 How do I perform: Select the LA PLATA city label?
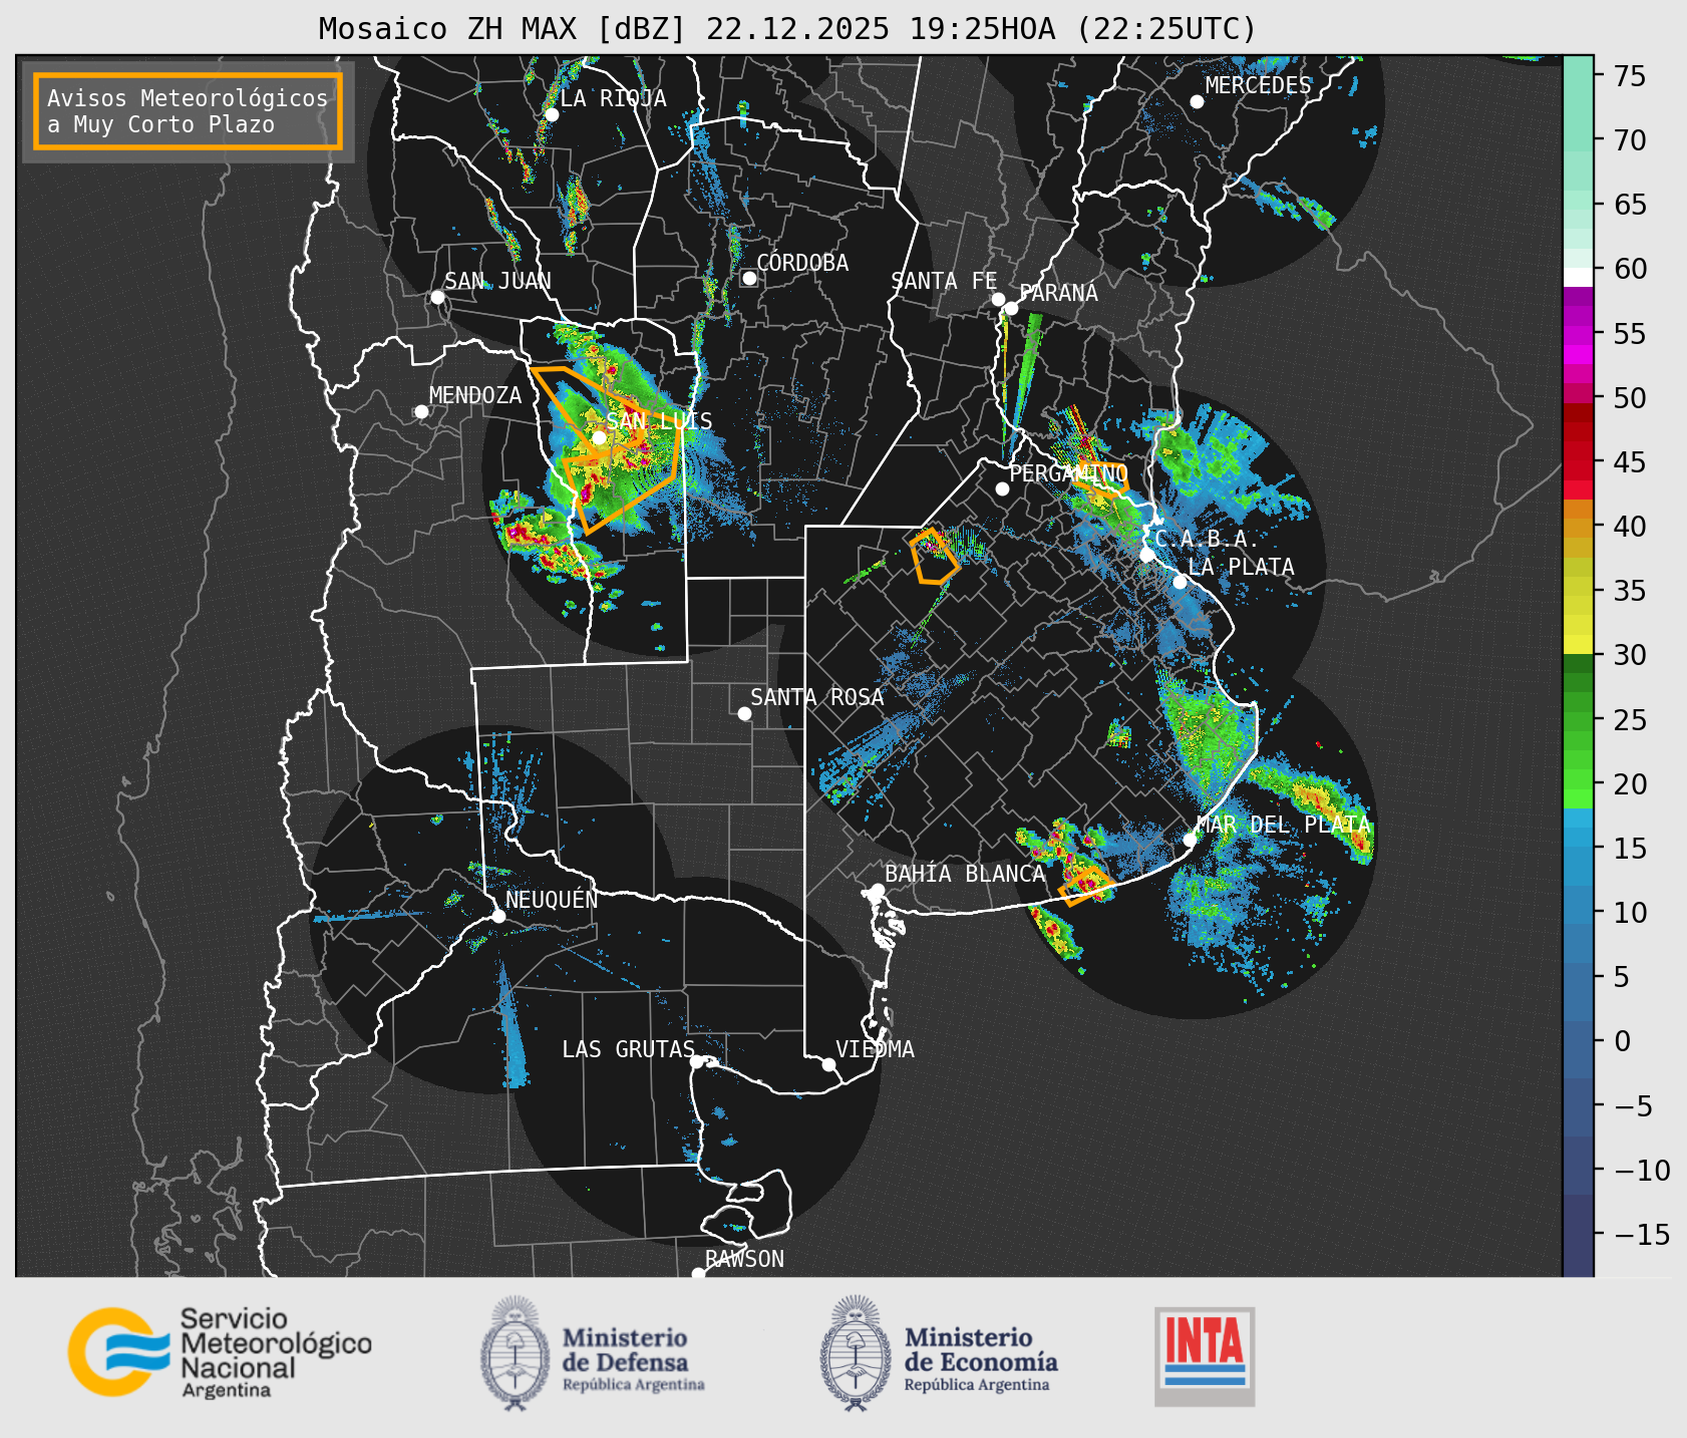(1241, 567)
